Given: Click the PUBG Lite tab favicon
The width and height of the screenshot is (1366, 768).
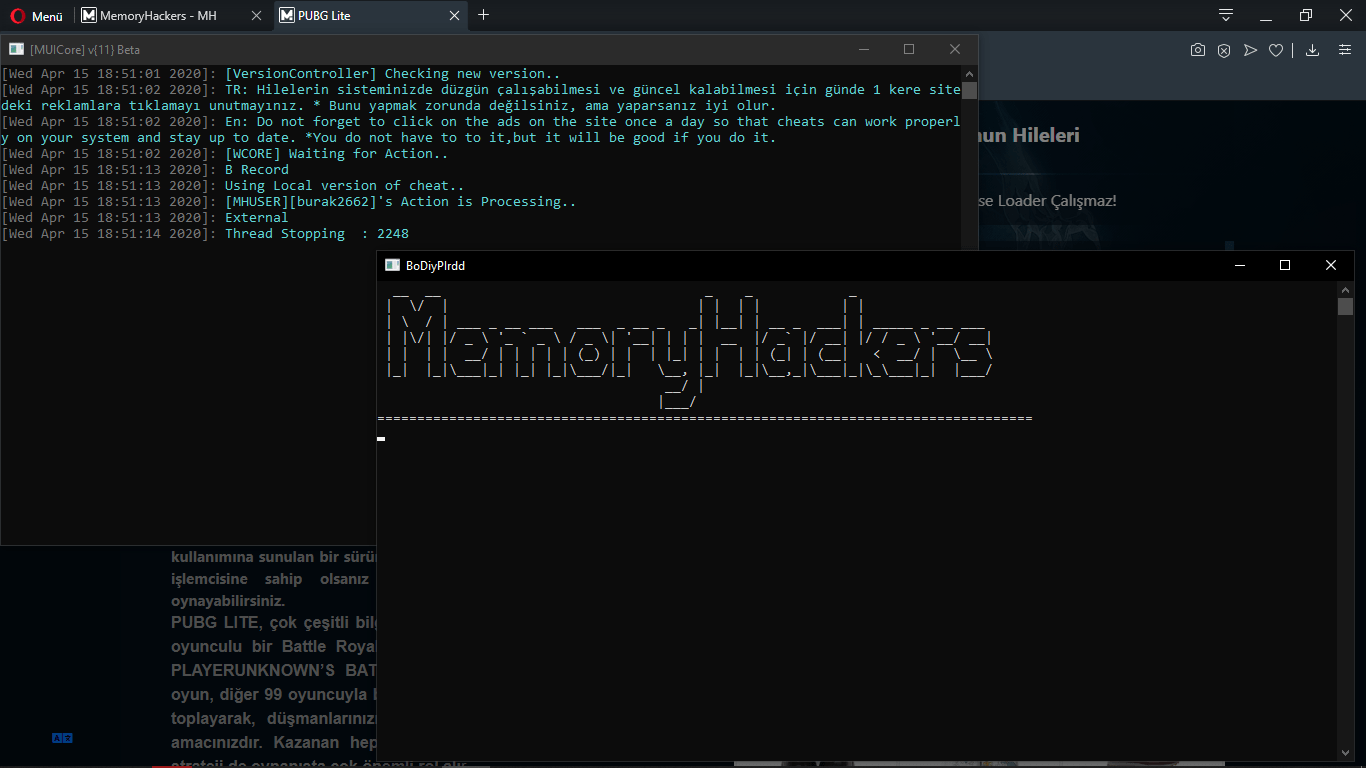Looking at the screenshot, I should [x=287, y=15].
